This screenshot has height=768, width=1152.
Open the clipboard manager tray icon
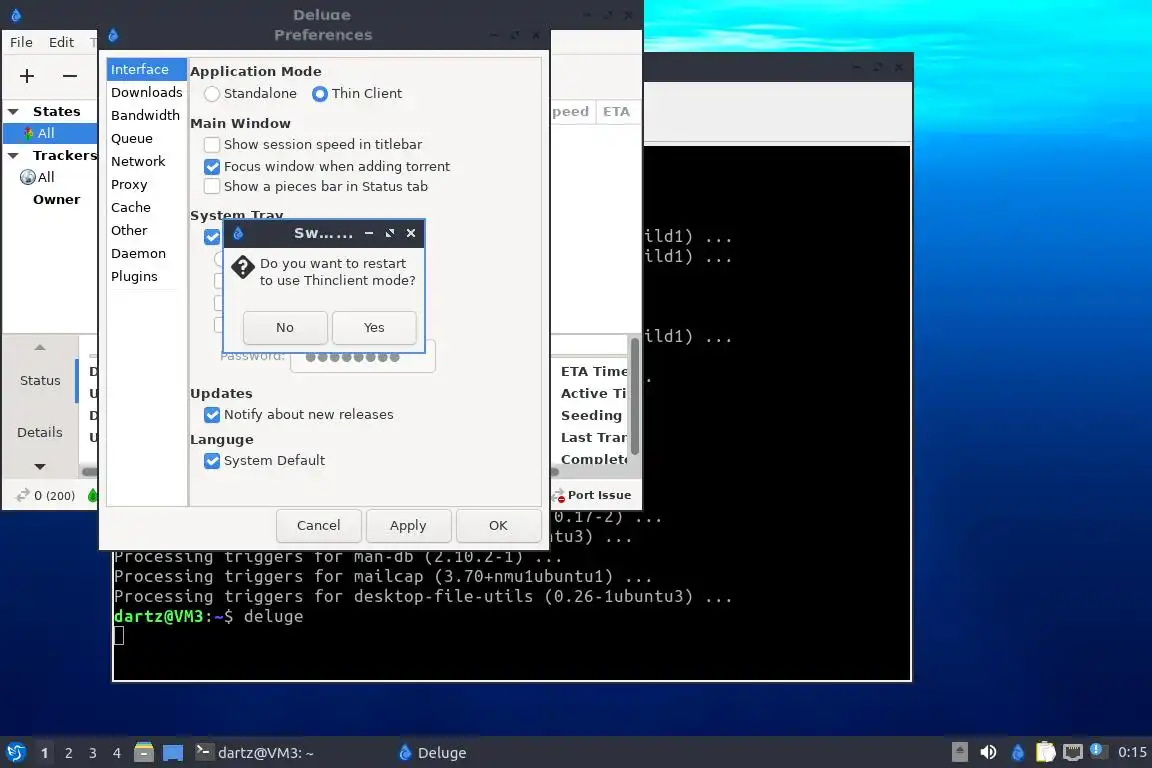coord(1045,752)
